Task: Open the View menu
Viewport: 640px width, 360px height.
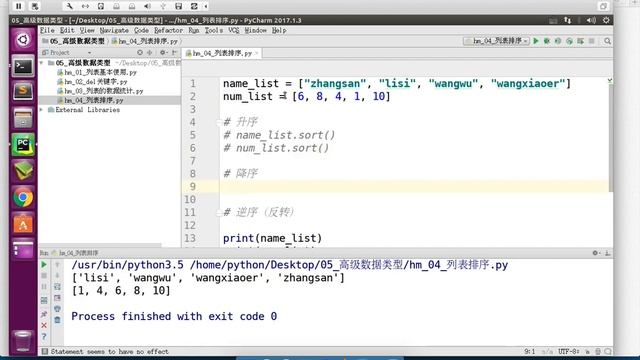Action: 87,31
